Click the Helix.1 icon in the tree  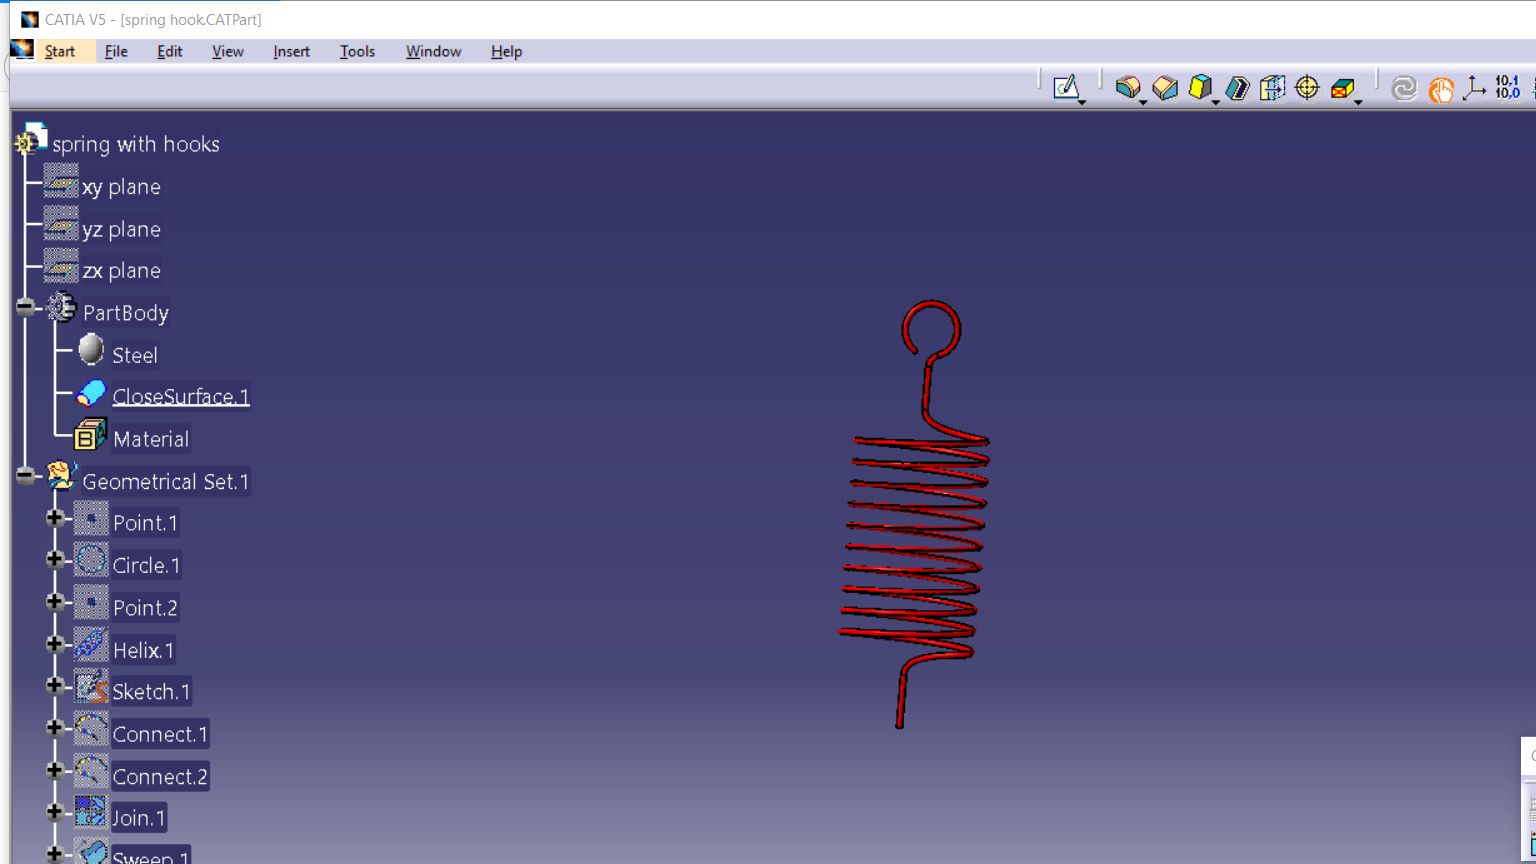click(91, 645)
